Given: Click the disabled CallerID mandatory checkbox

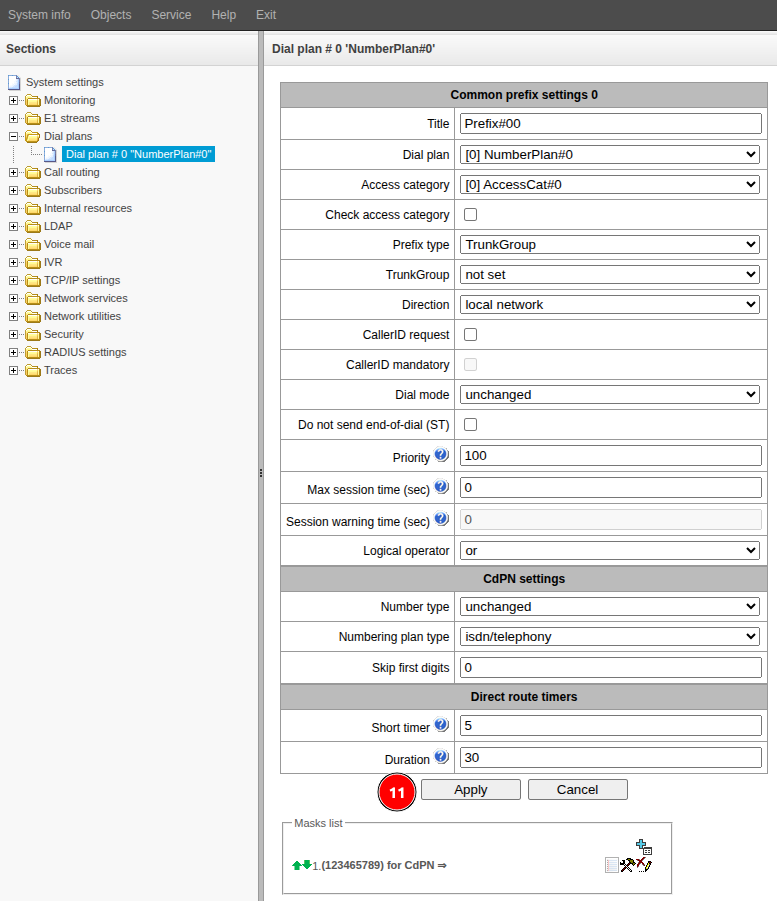Looking at the screenshot, I should [471, 364].
